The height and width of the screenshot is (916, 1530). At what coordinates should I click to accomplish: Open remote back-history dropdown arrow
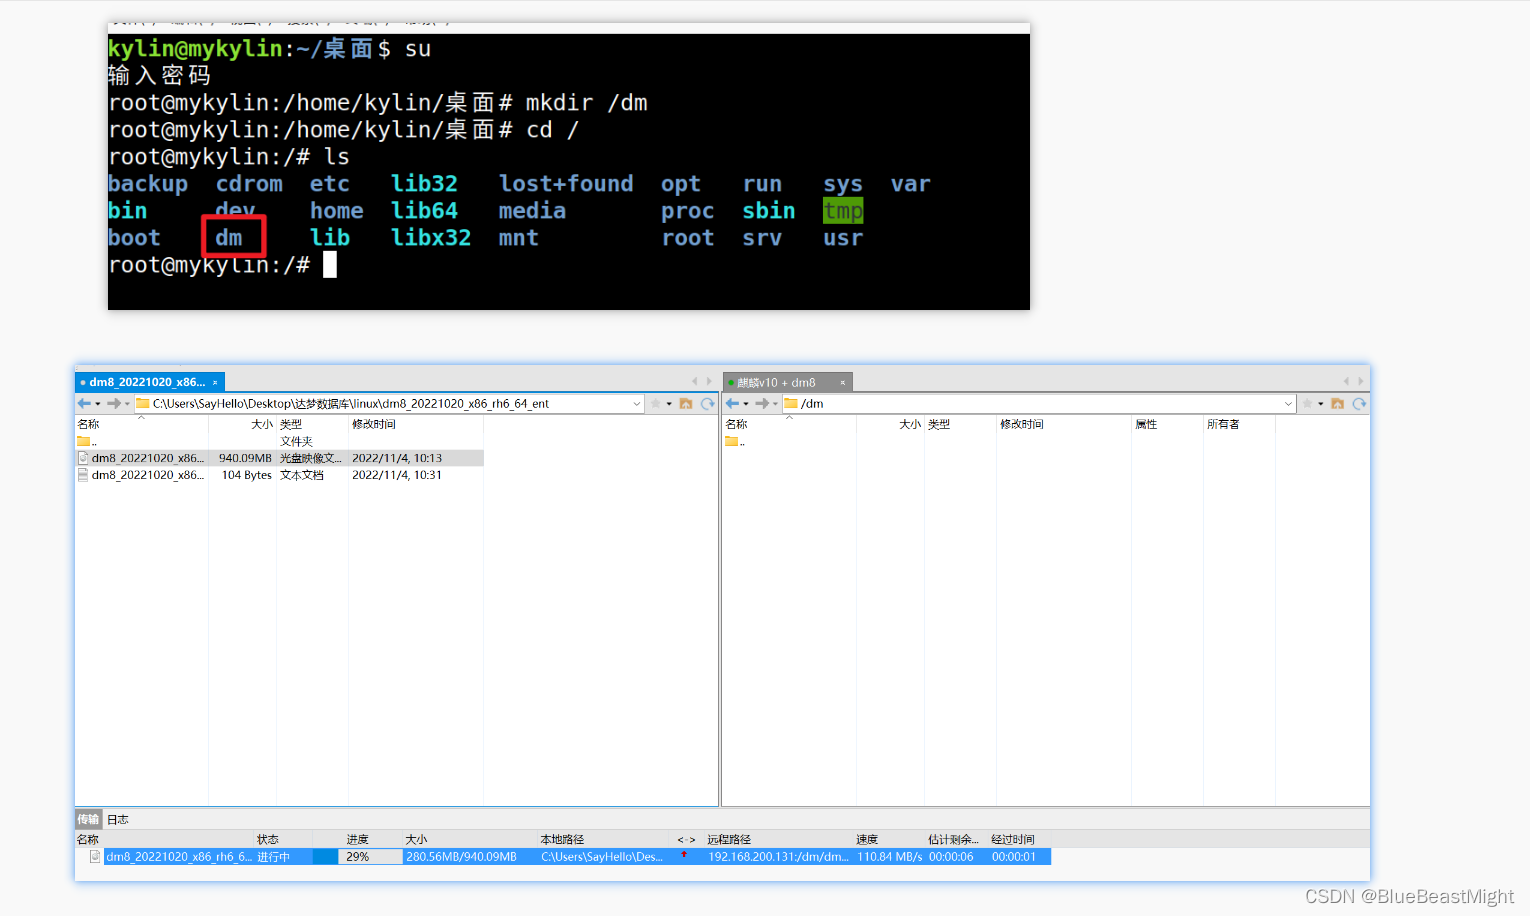[746, 404]
